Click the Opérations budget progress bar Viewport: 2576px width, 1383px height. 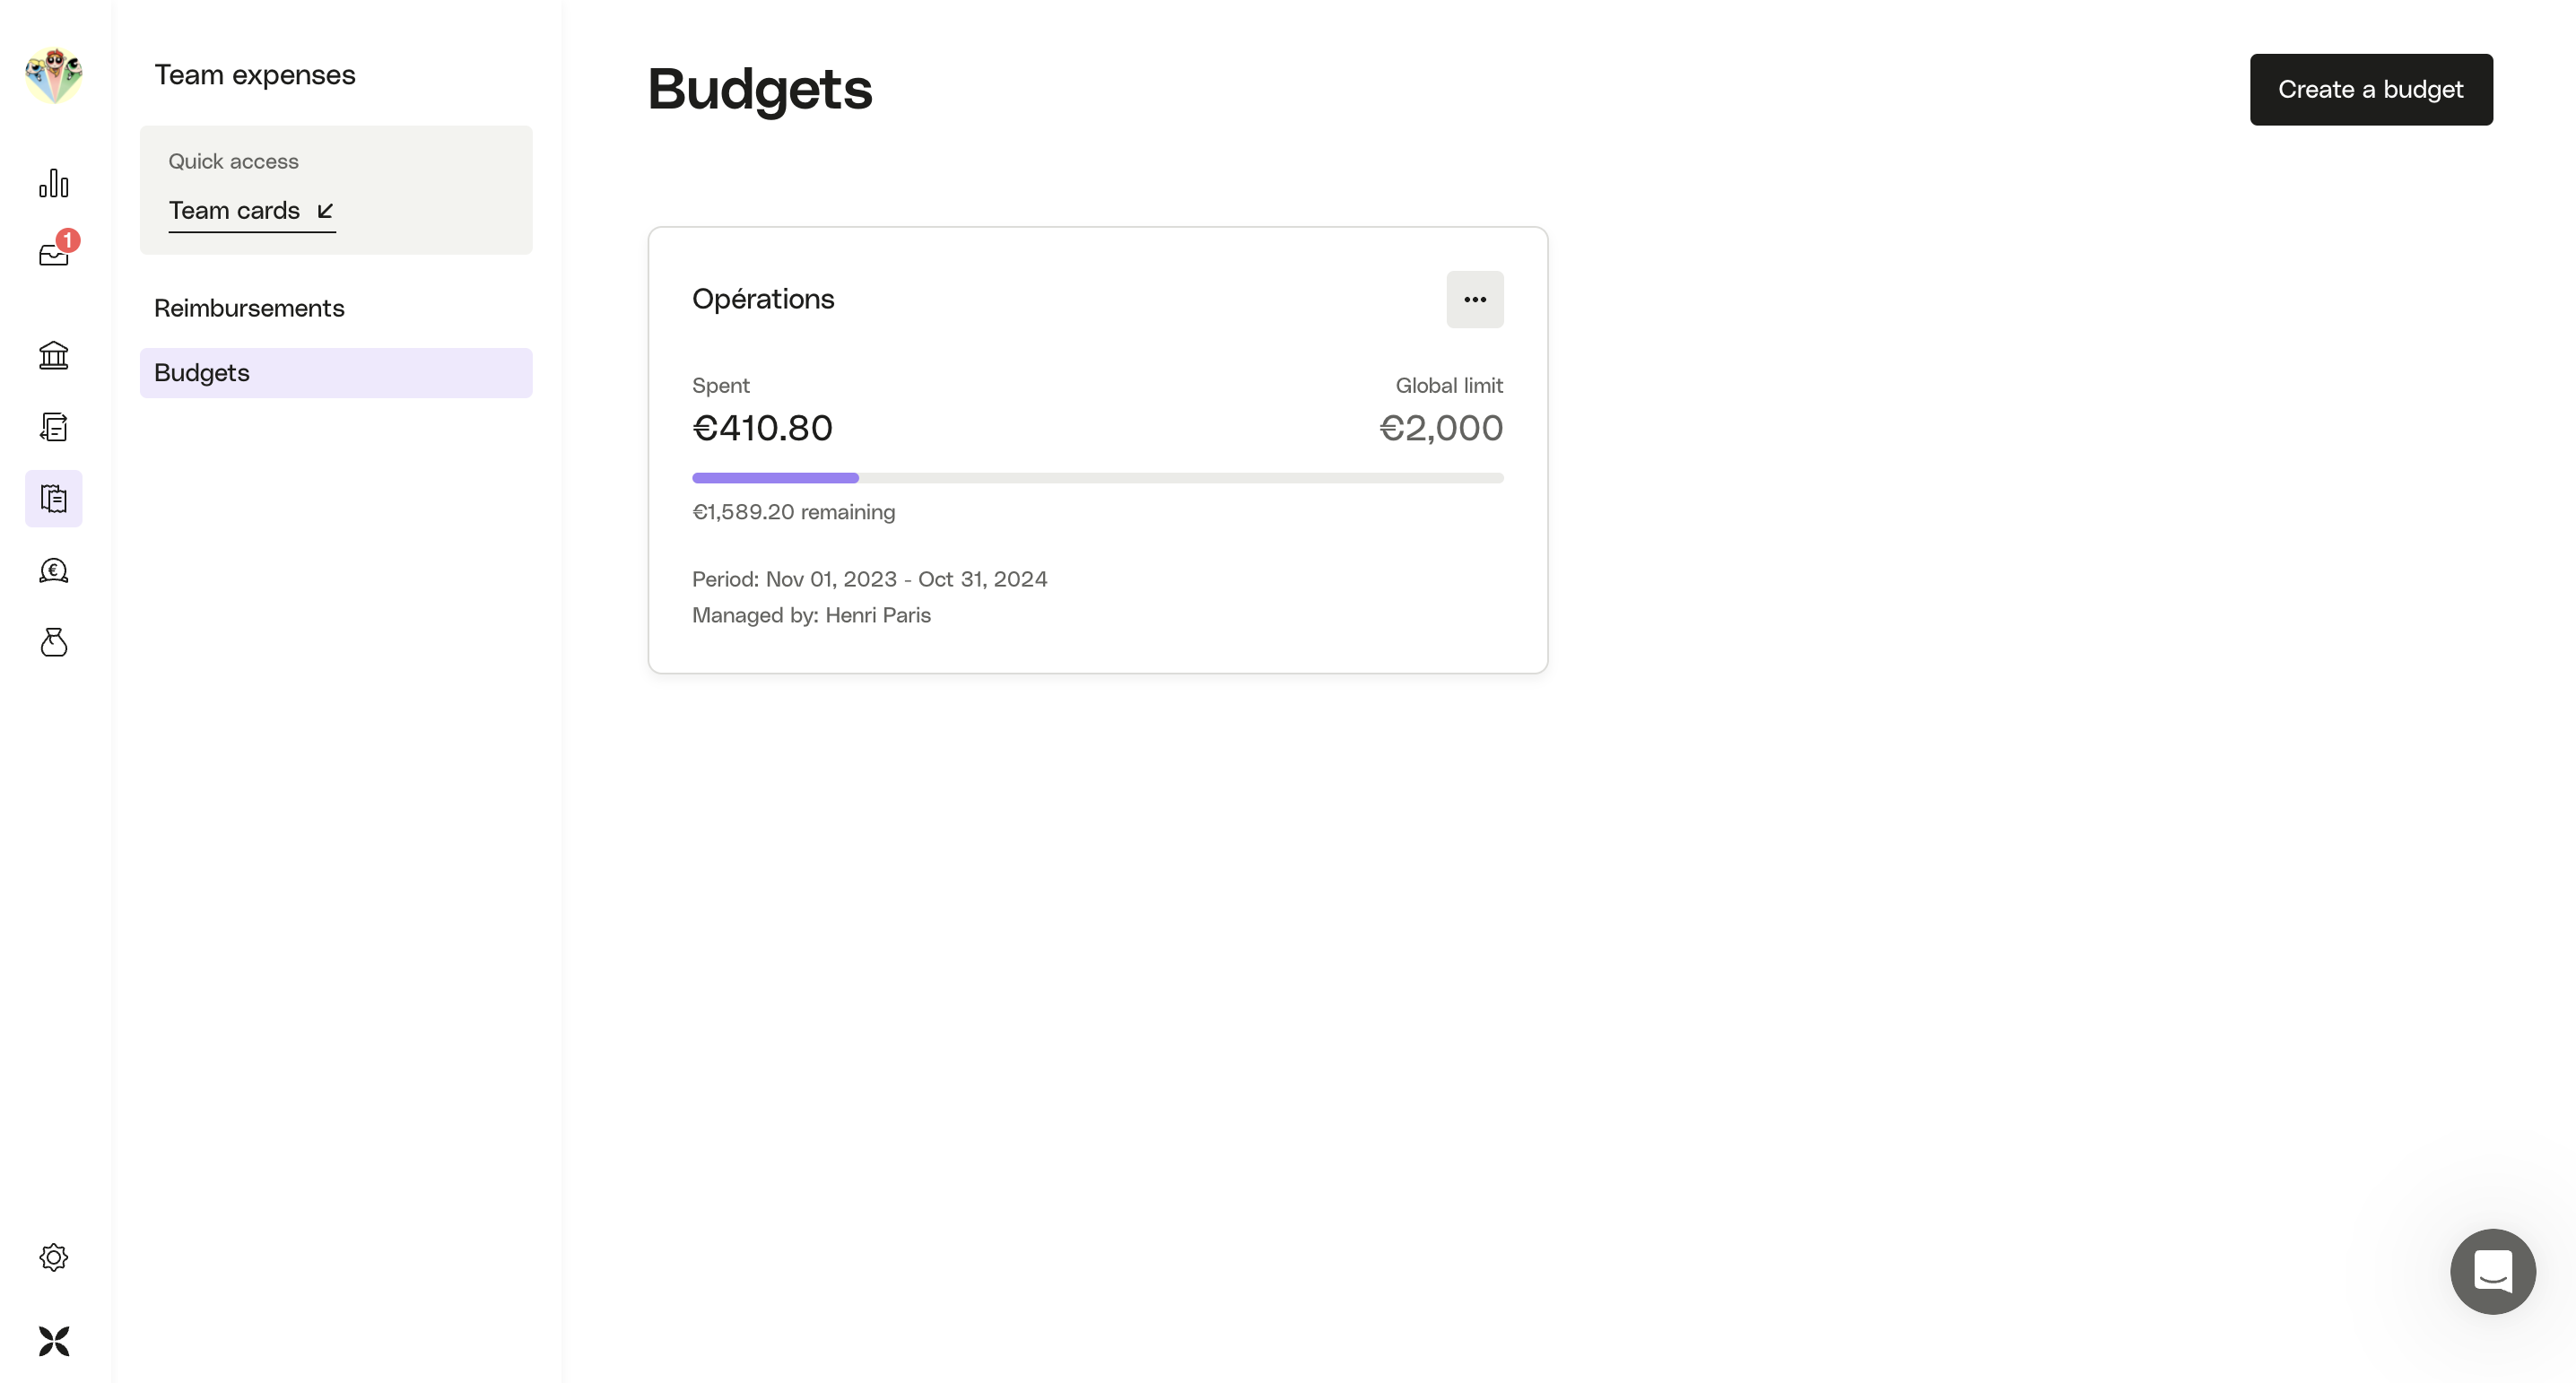click(1097, 478)
